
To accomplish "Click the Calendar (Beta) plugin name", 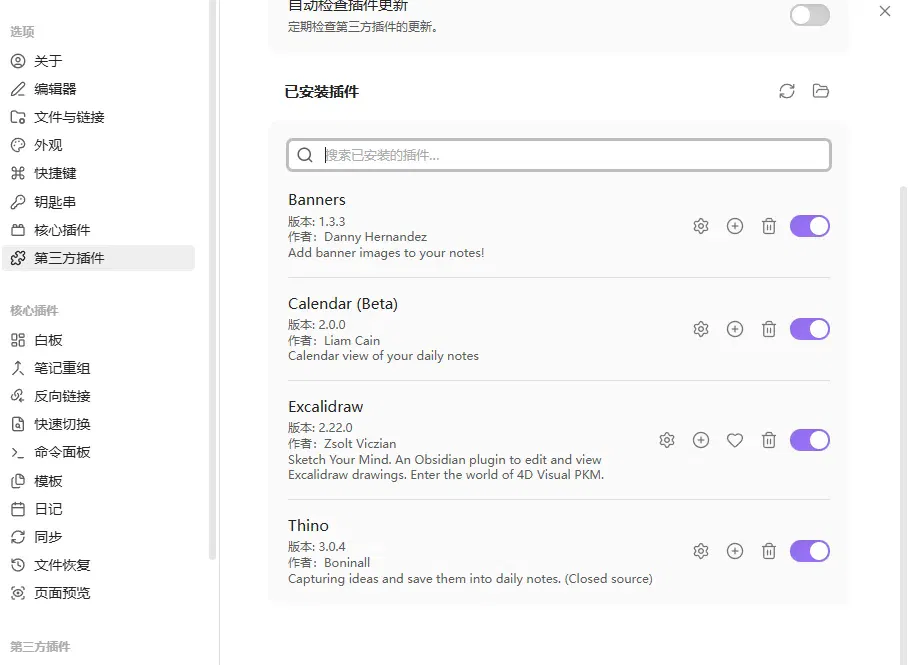I will [x=343, y=304].
